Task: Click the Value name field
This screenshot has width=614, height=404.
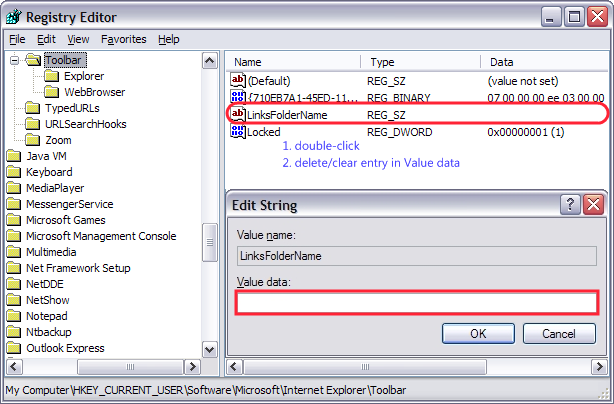Action: 417,256
